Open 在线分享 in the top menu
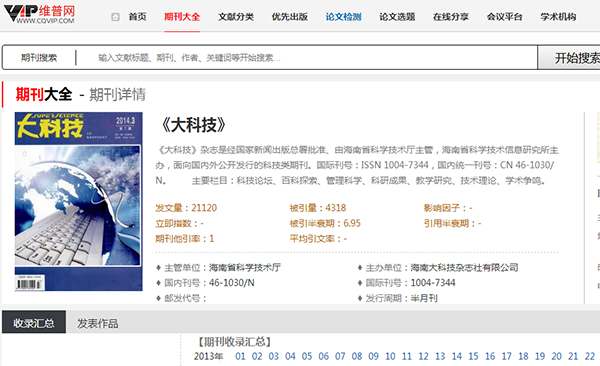600x366 pixels. point(451,17)
